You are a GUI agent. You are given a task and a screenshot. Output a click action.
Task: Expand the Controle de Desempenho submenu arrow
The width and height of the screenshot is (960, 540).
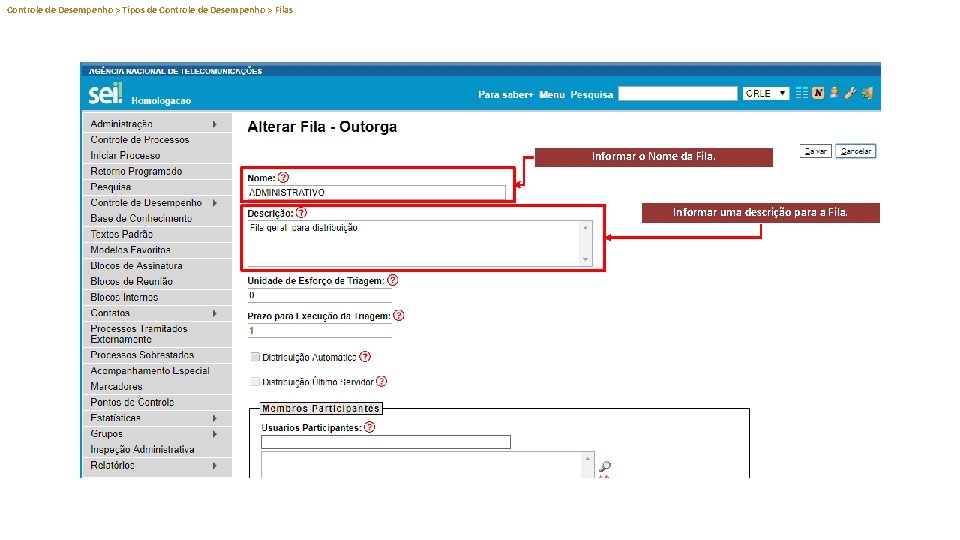[214, 203]
